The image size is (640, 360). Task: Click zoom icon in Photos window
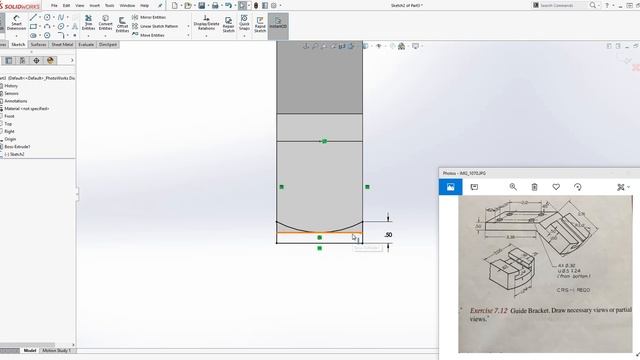click(x=513, y=187)
